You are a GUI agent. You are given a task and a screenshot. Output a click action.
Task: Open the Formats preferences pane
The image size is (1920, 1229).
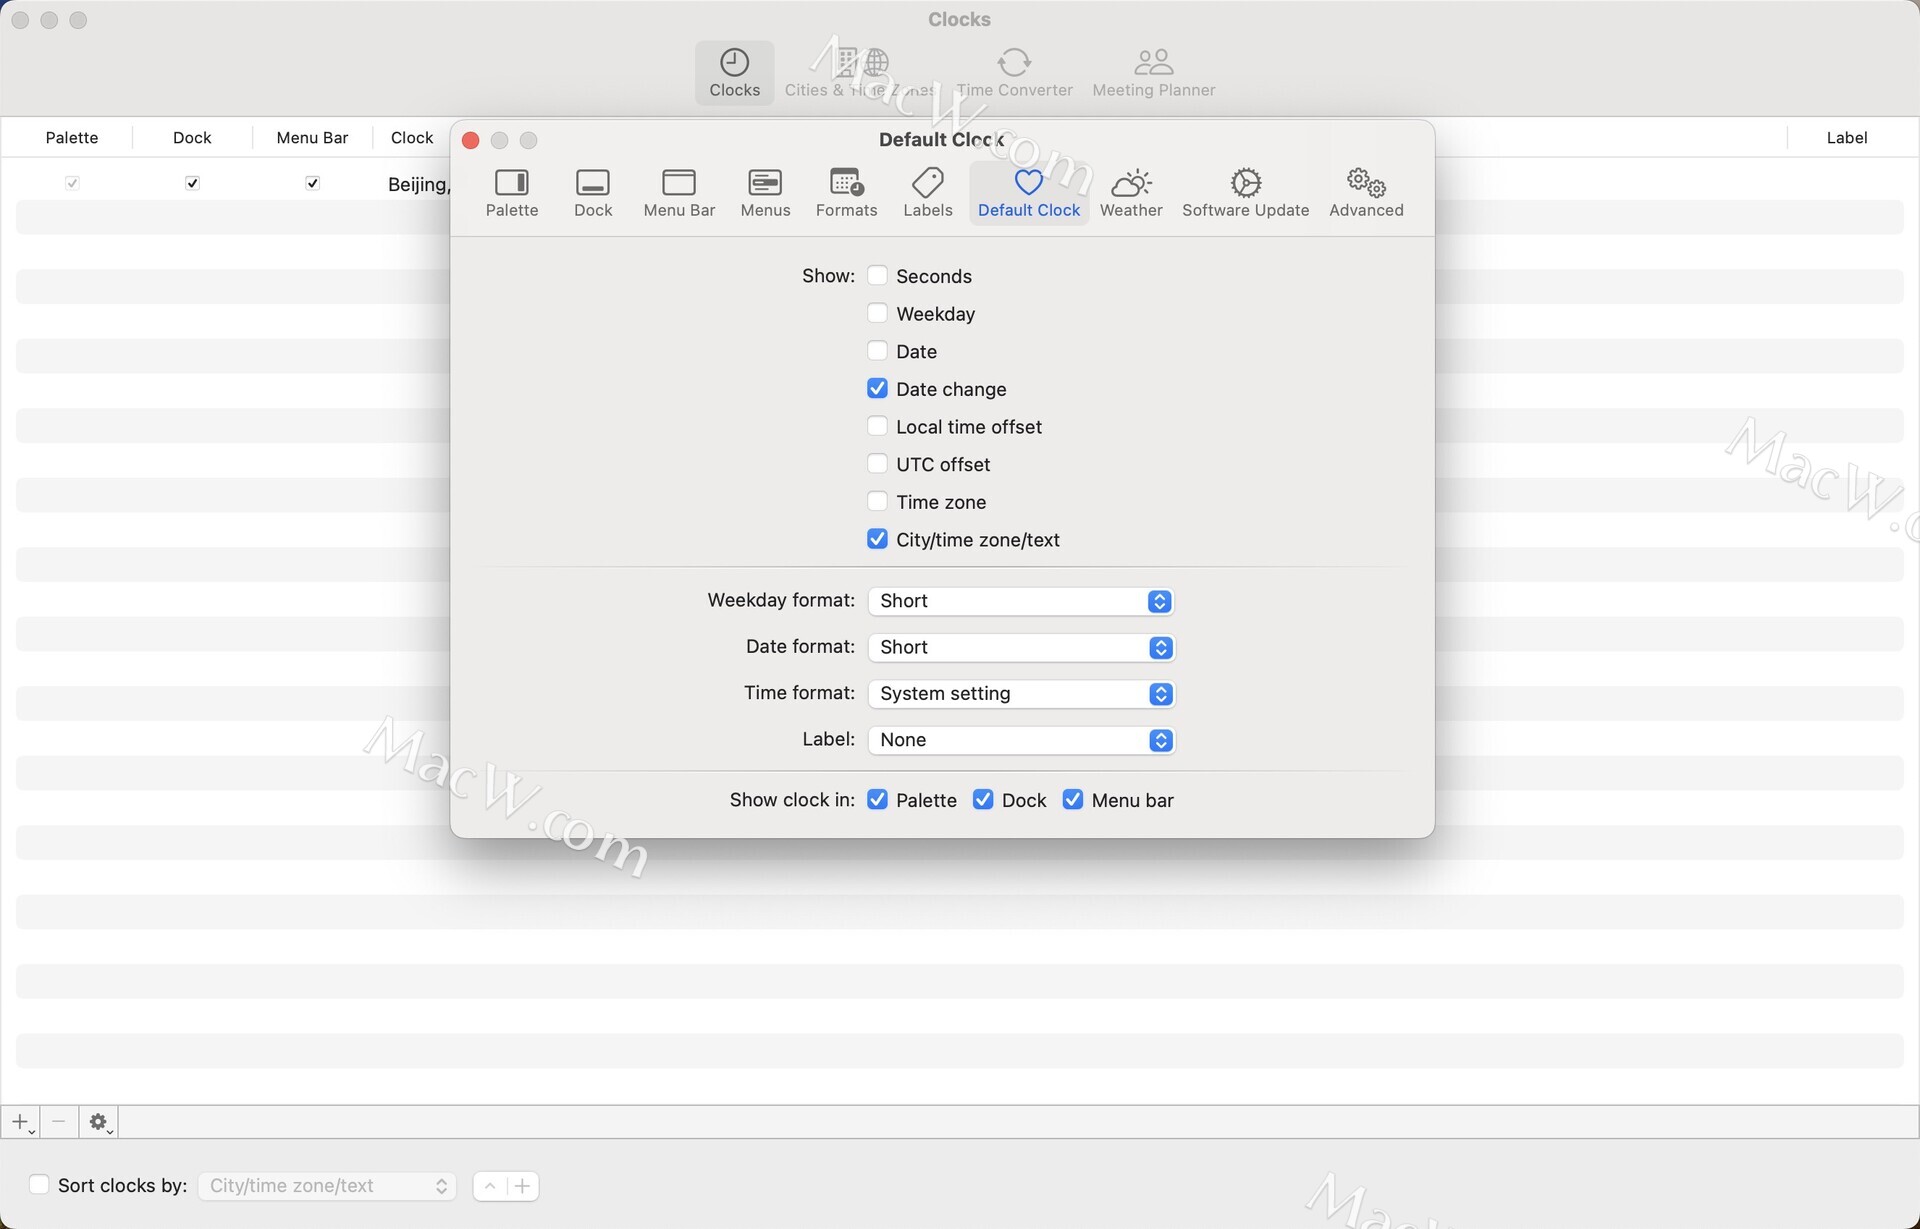click(x=846, y=193)
